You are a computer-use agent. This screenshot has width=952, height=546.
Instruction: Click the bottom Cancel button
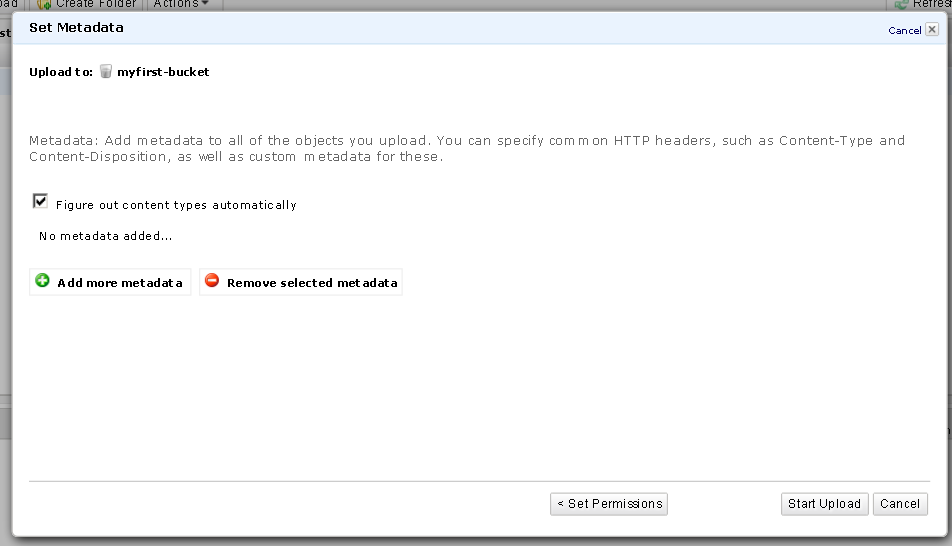click(x=900, y=504)
